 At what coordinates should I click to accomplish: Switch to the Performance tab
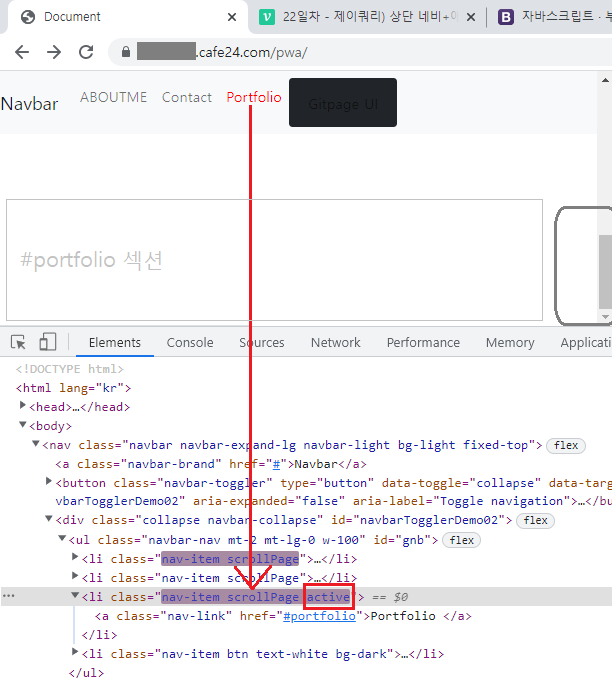point(423,342)
